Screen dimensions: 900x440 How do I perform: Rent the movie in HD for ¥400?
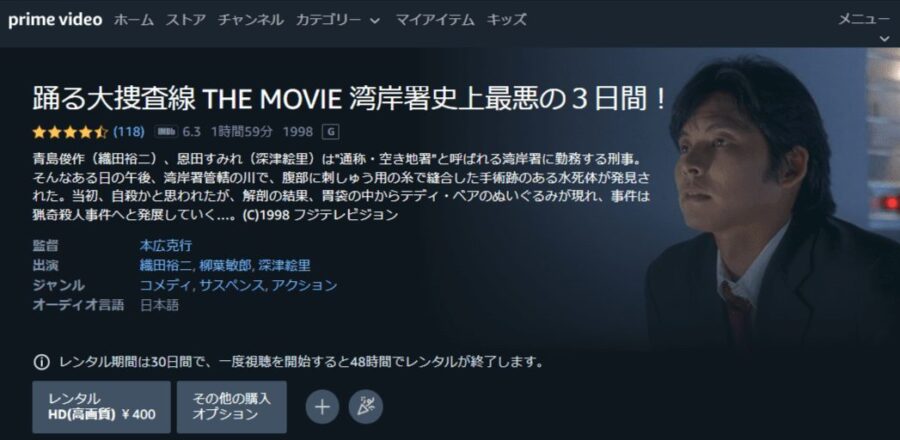tap(101, 407)
